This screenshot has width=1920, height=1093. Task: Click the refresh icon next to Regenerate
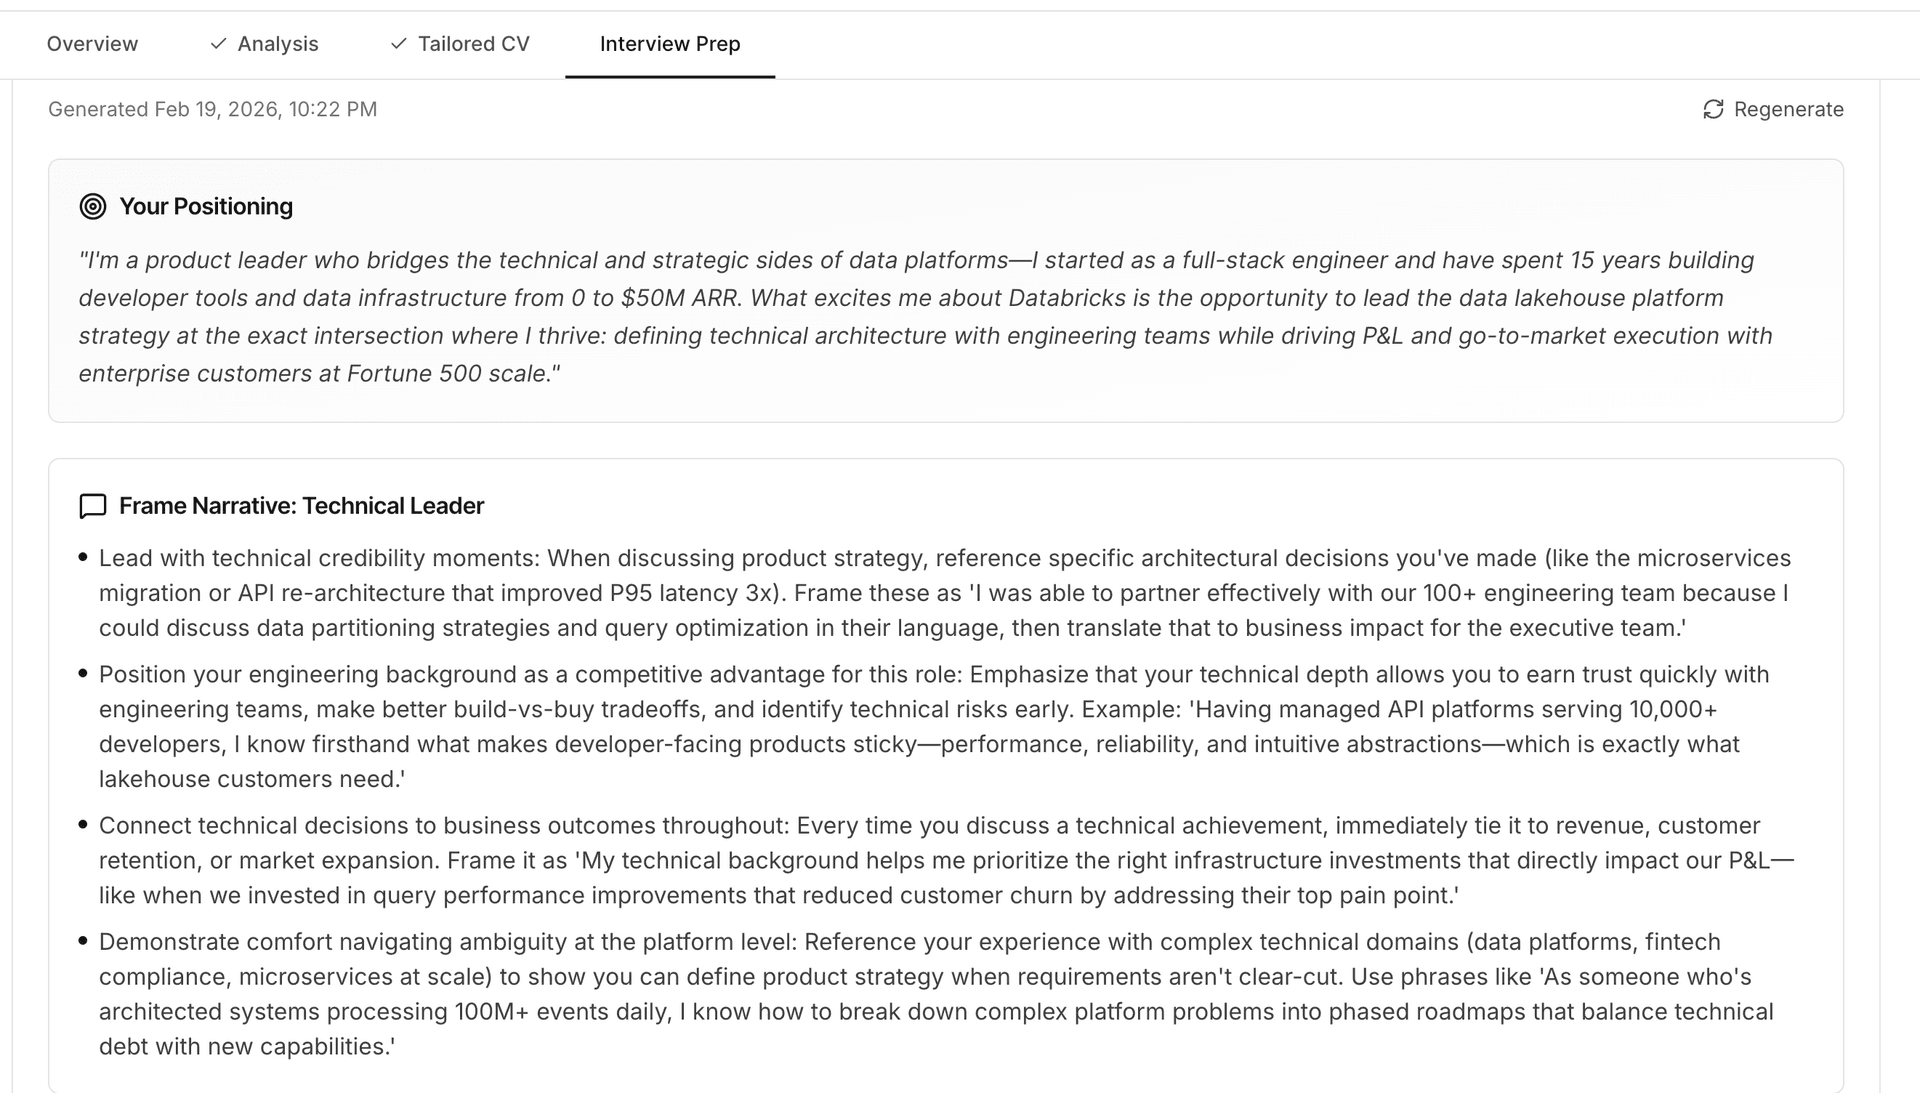click(x=1712, y=109)
